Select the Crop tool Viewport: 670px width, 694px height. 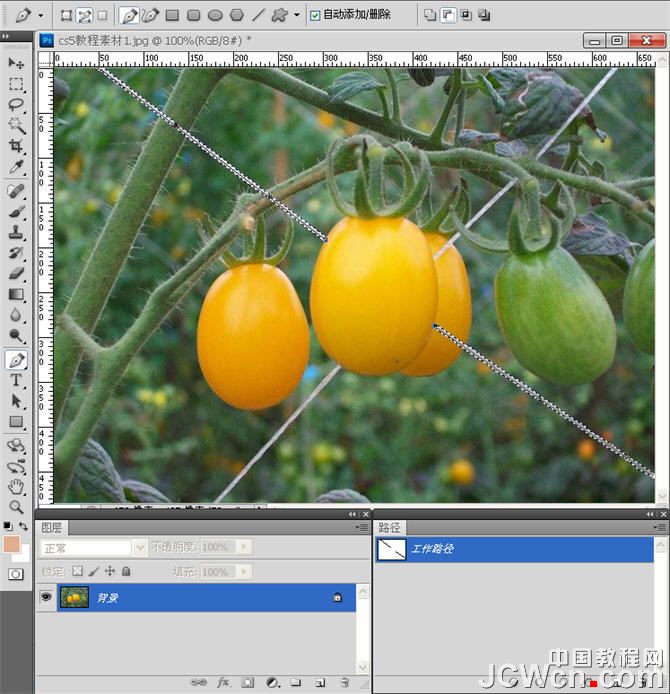point(16,146)
